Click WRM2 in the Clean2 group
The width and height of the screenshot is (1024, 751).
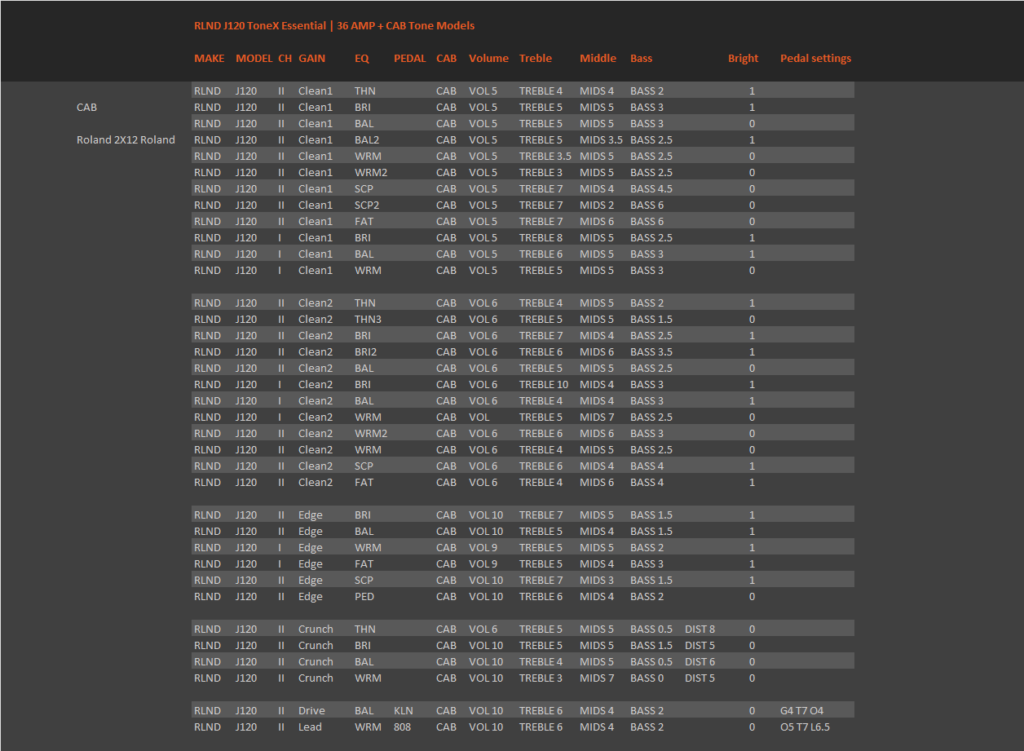(x=371, y=434)
